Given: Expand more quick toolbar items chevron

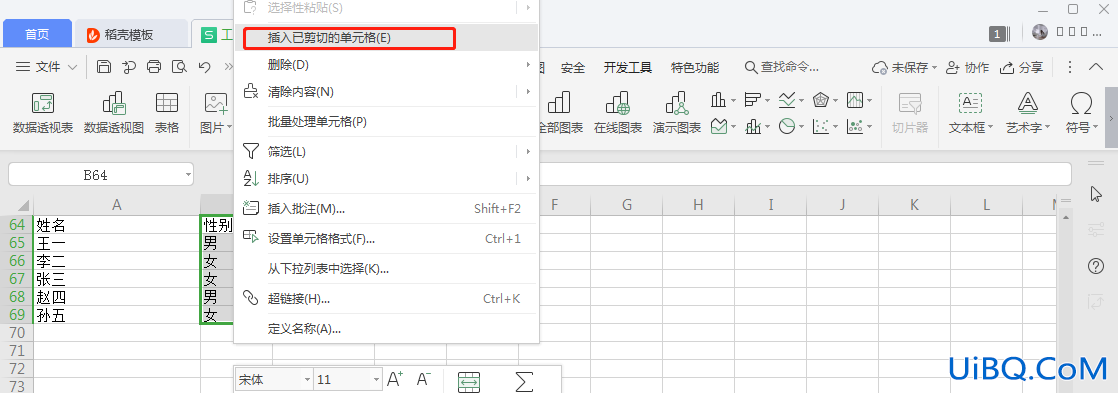Looking at the screenshot, I should [x=228, y=67].
